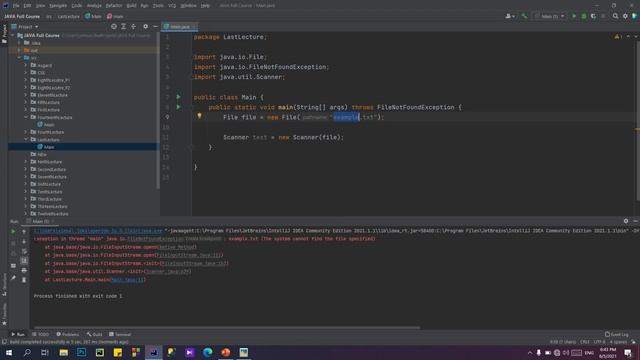640x360 pixels.
Task: Click the run gutter arrow beside main method
Action: pos(178,107)
